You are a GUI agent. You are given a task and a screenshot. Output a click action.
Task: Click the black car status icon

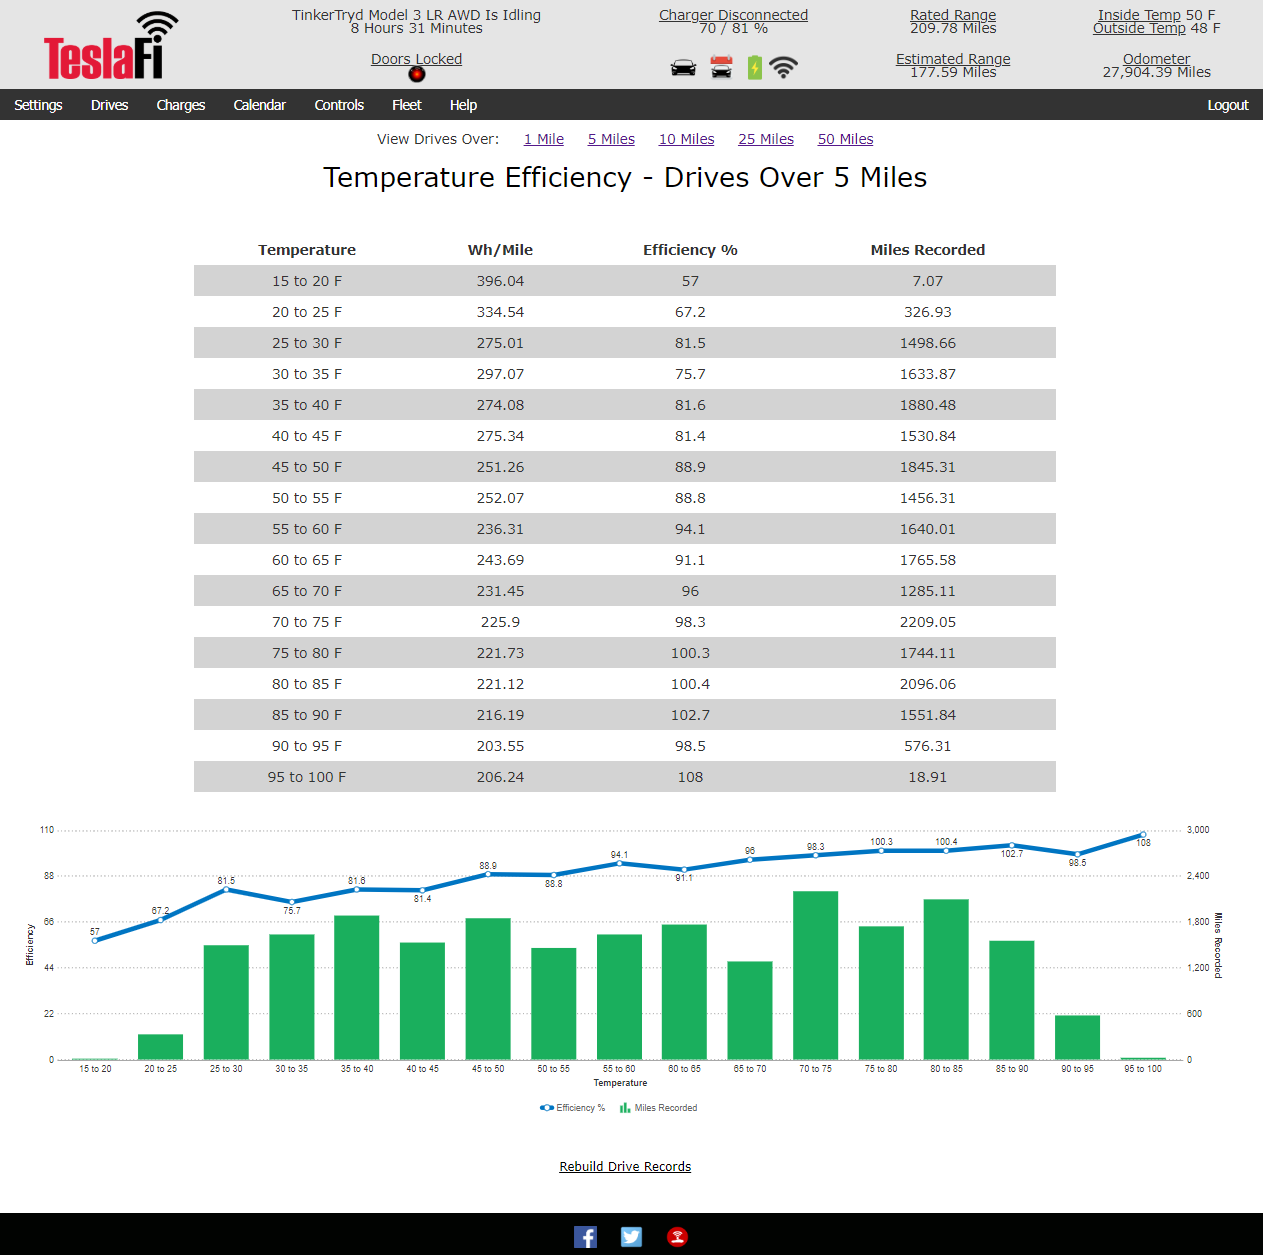[683, 68]
